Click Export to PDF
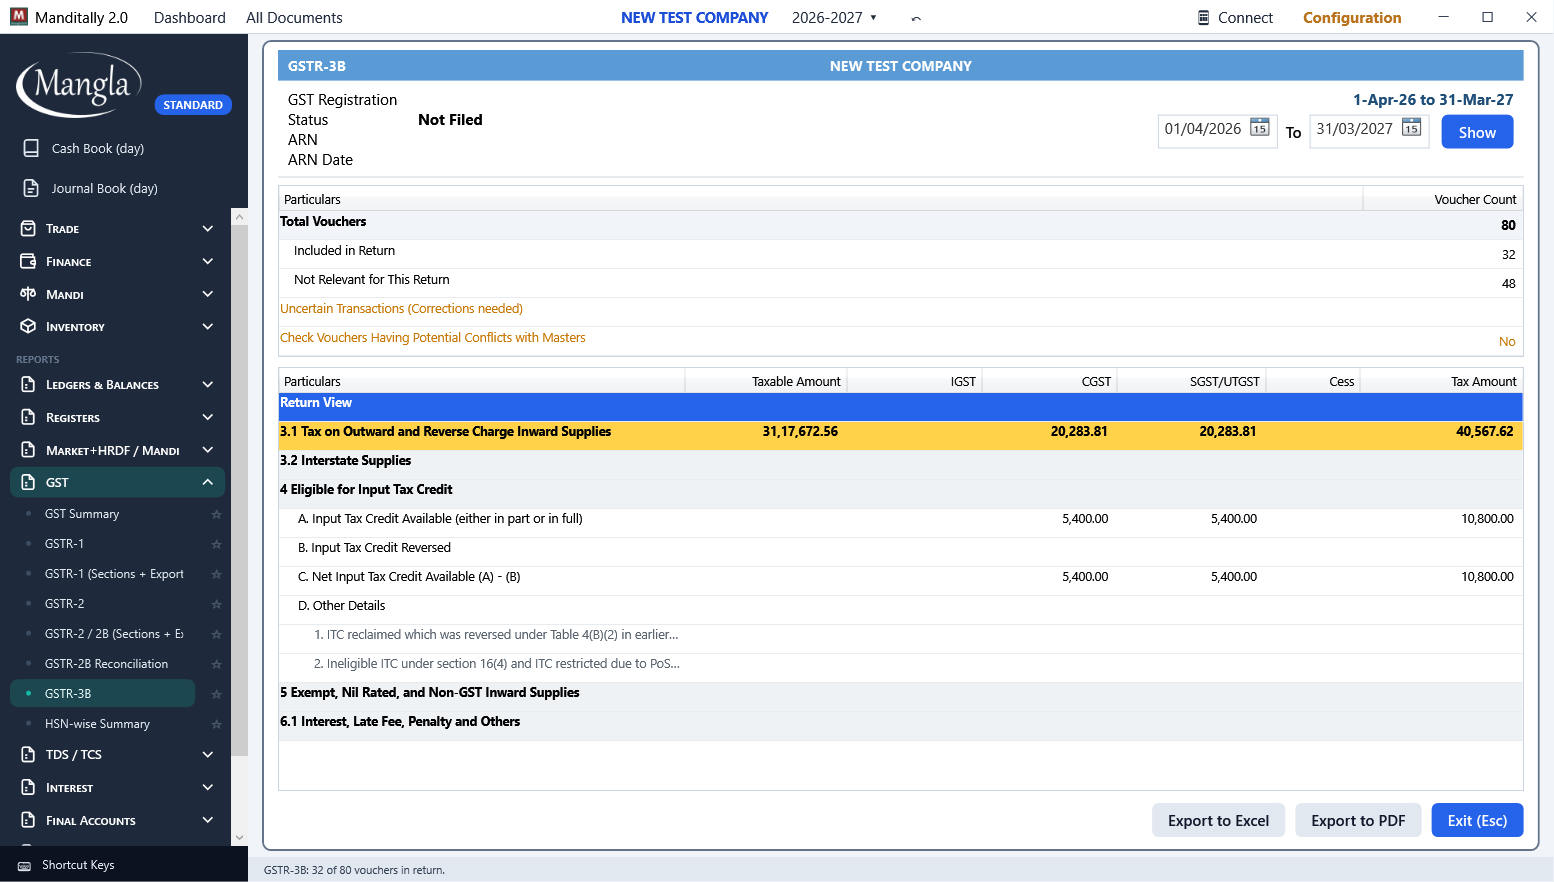 [1358, 820]
